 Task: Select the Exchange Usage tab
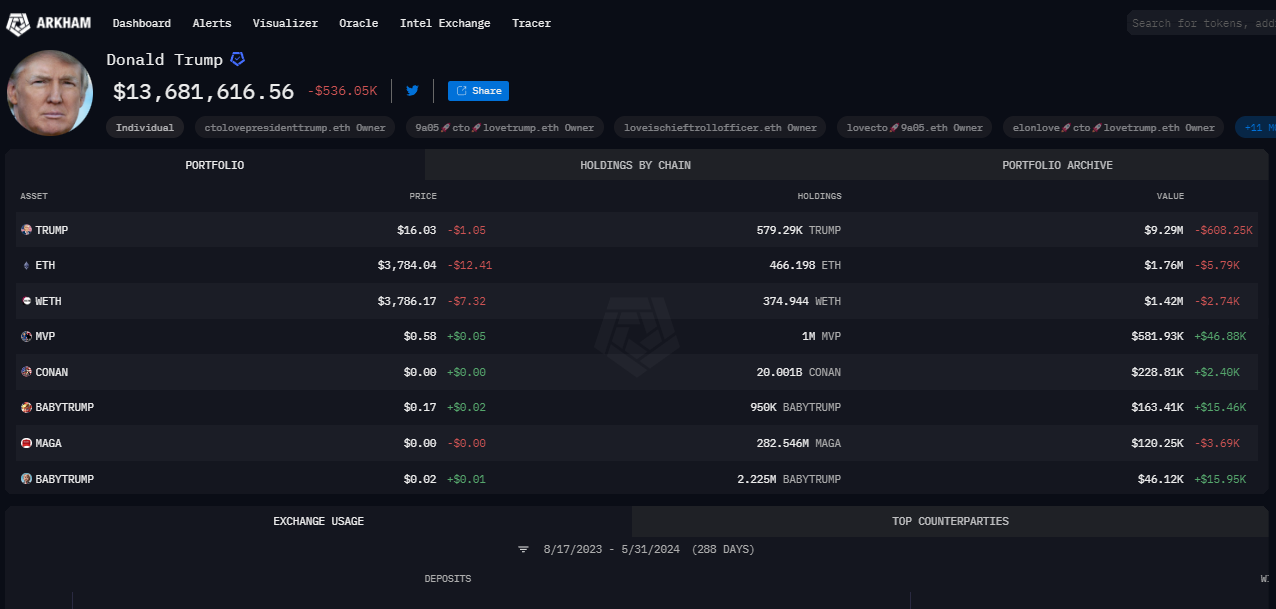click(319, 521)
